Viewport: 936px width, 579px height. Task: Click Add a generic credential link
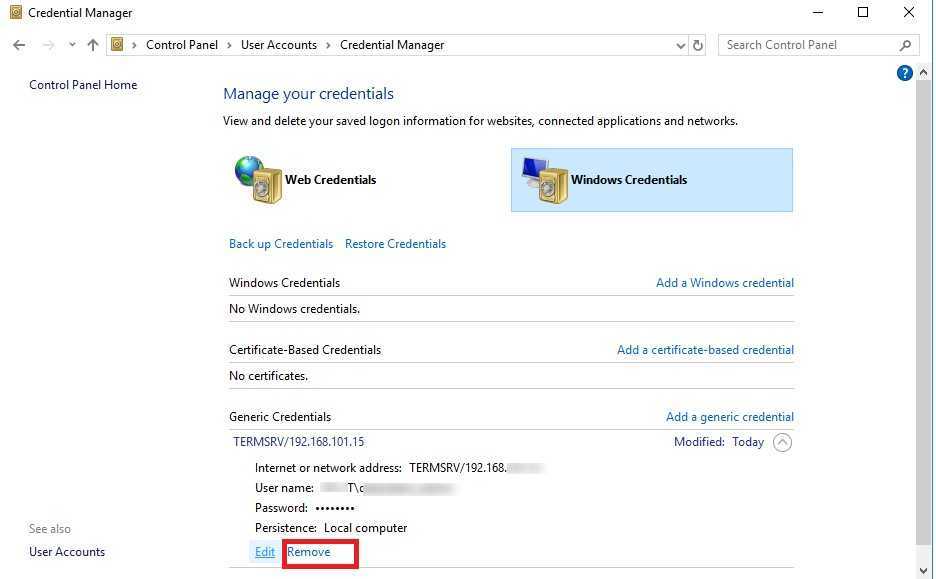729,417
